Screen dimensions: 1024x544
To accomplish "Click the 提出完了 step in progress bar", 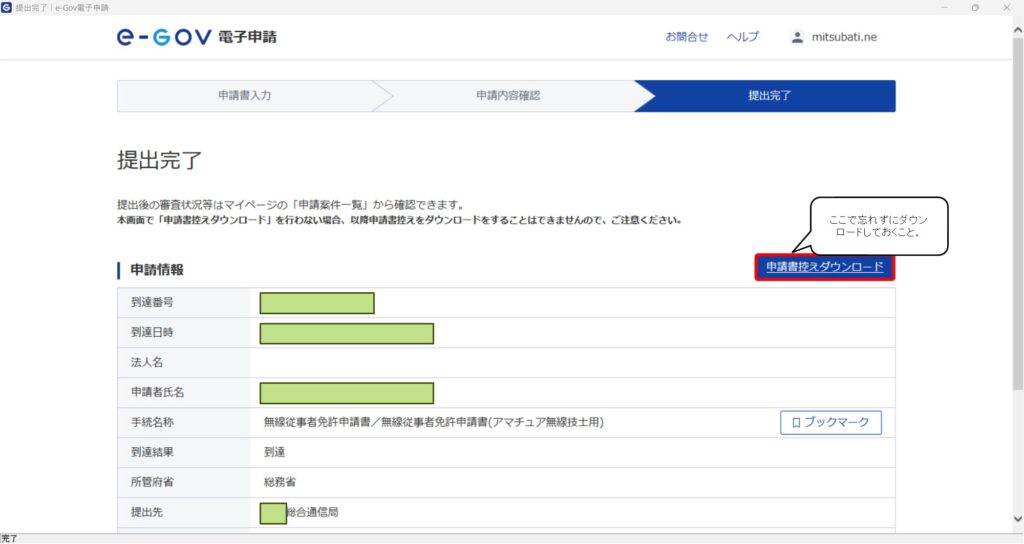I will point(770,96).
